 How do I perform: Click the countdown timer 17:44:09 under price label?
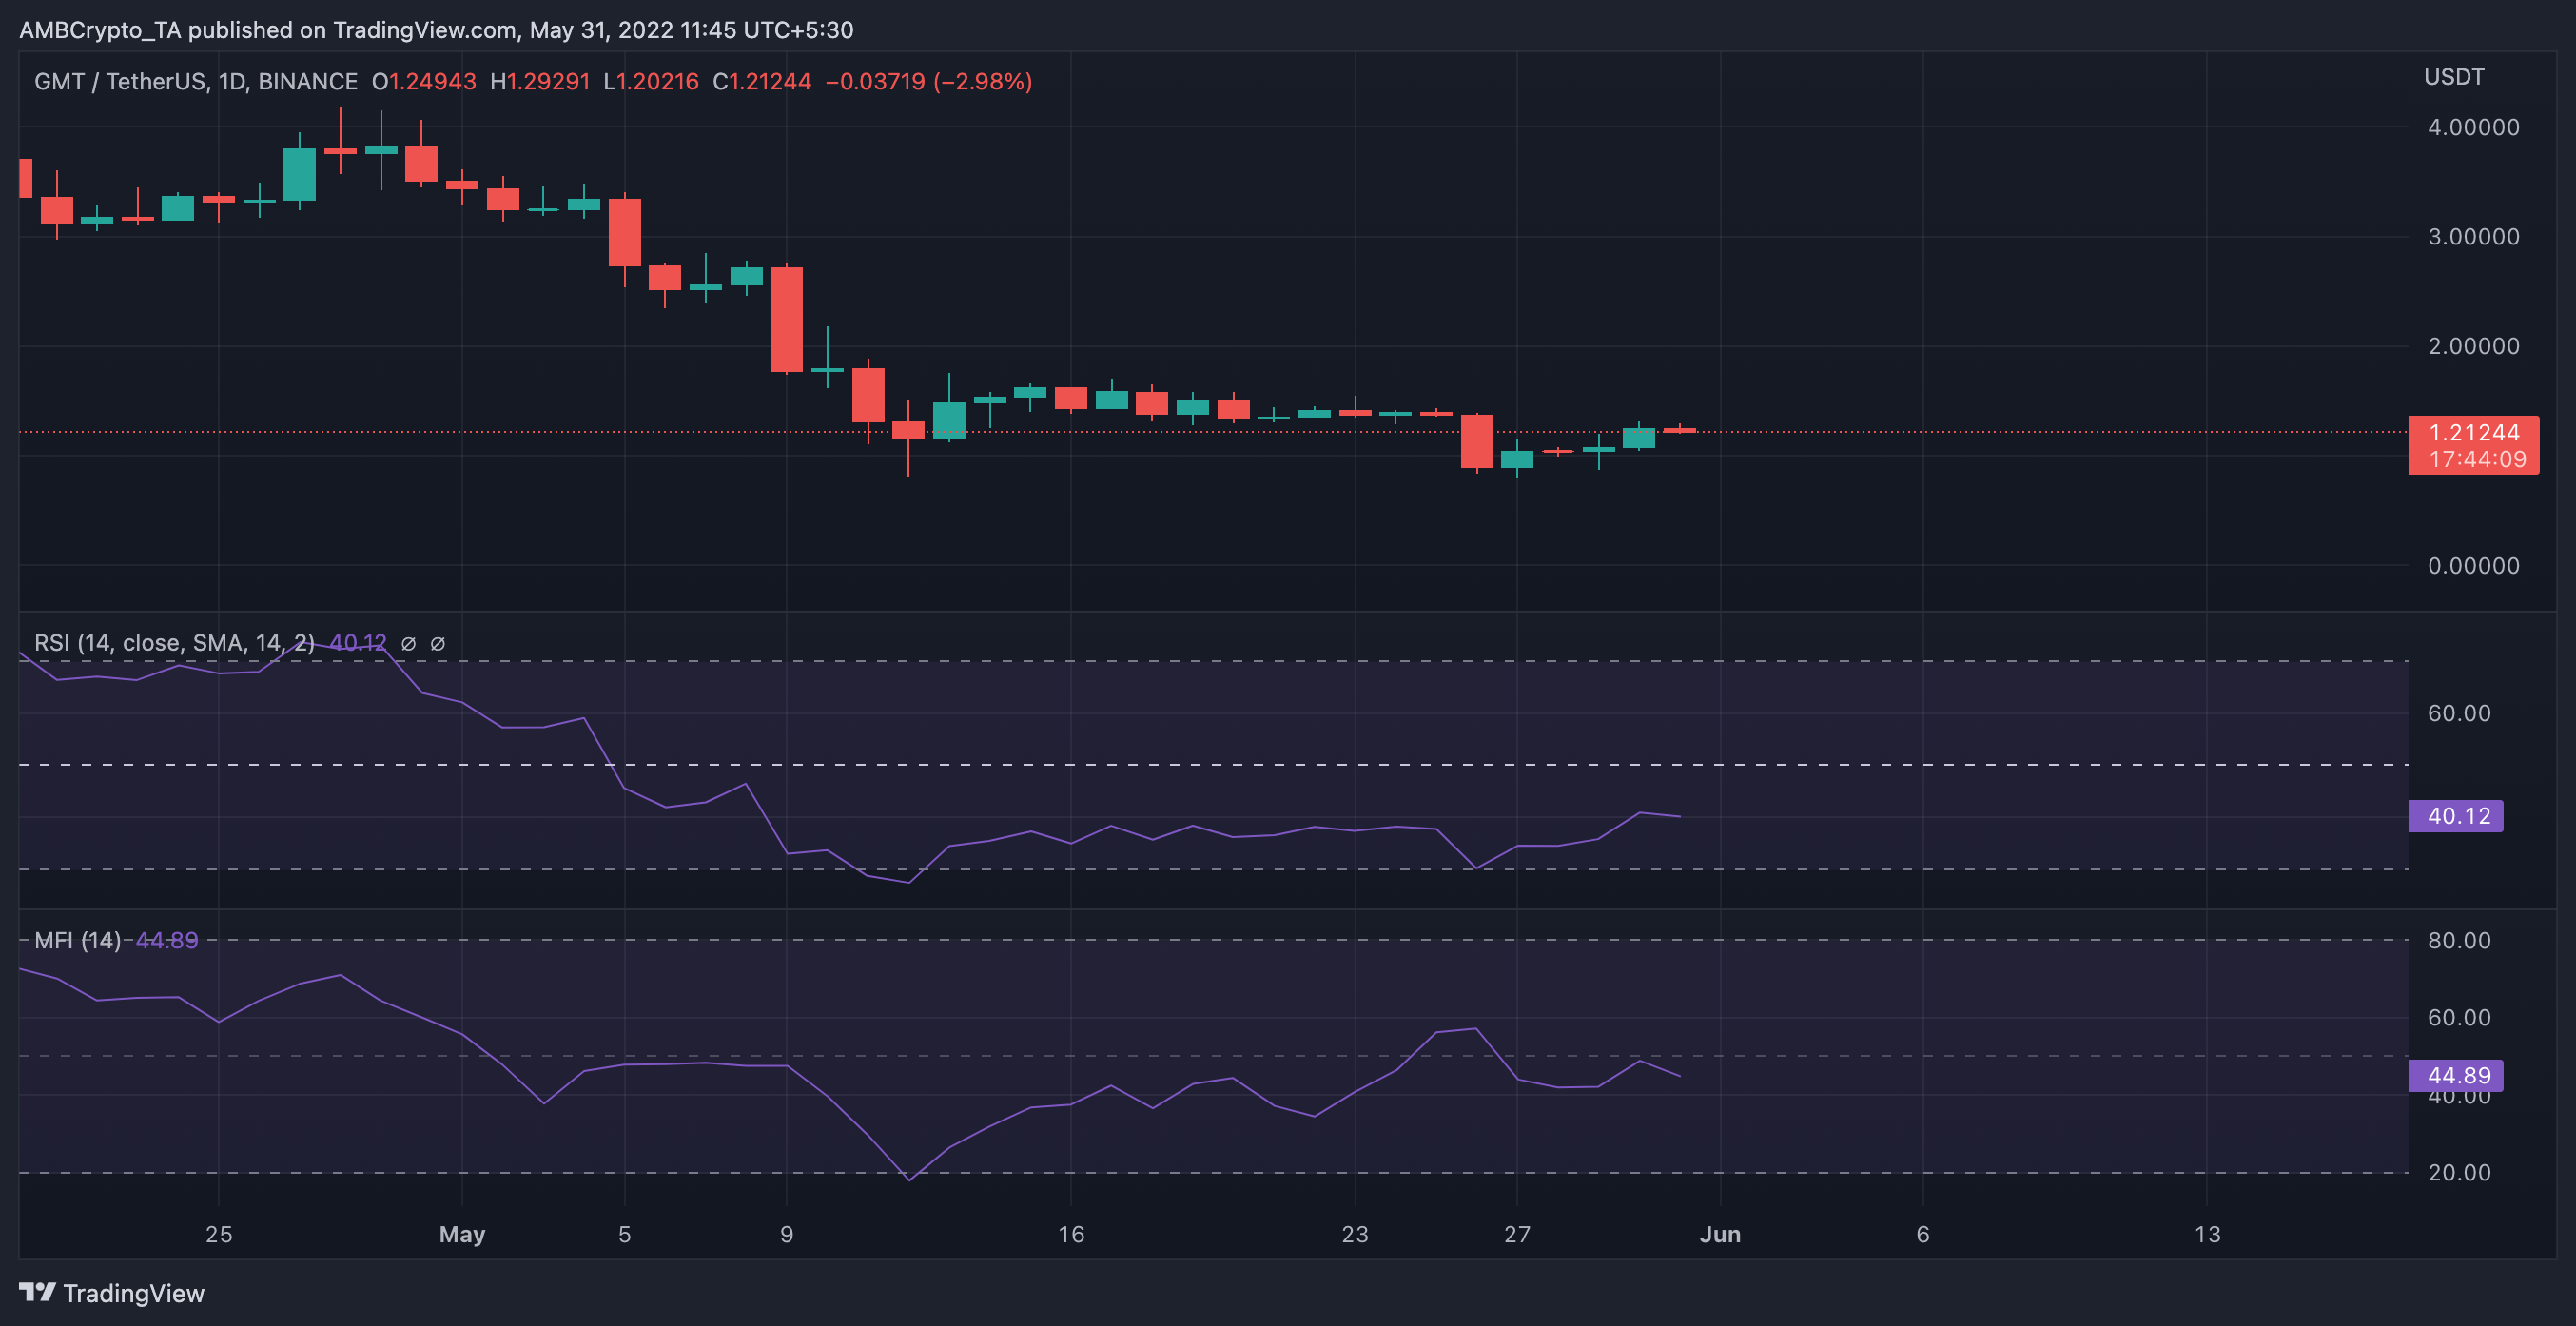click(x=2474, y=459)
